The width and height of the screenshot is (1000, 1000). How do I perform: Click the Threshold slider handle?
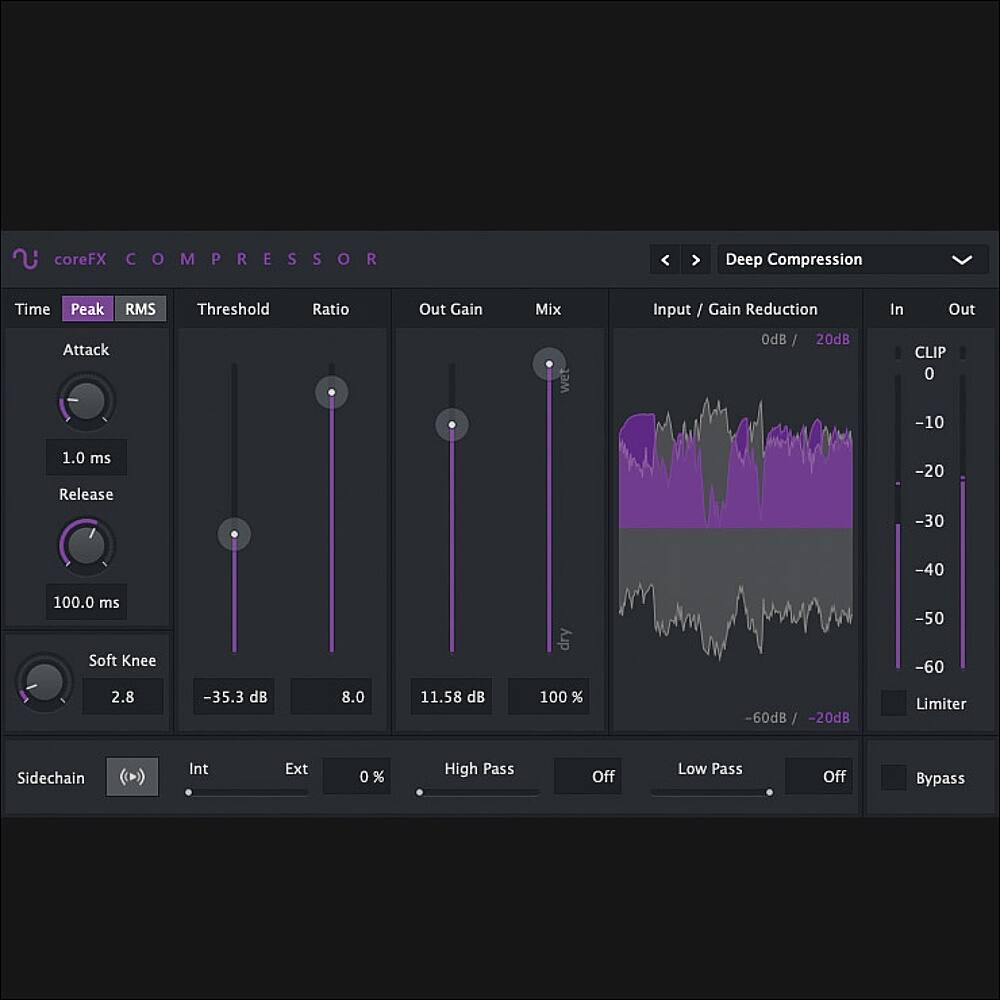(234, 534)
